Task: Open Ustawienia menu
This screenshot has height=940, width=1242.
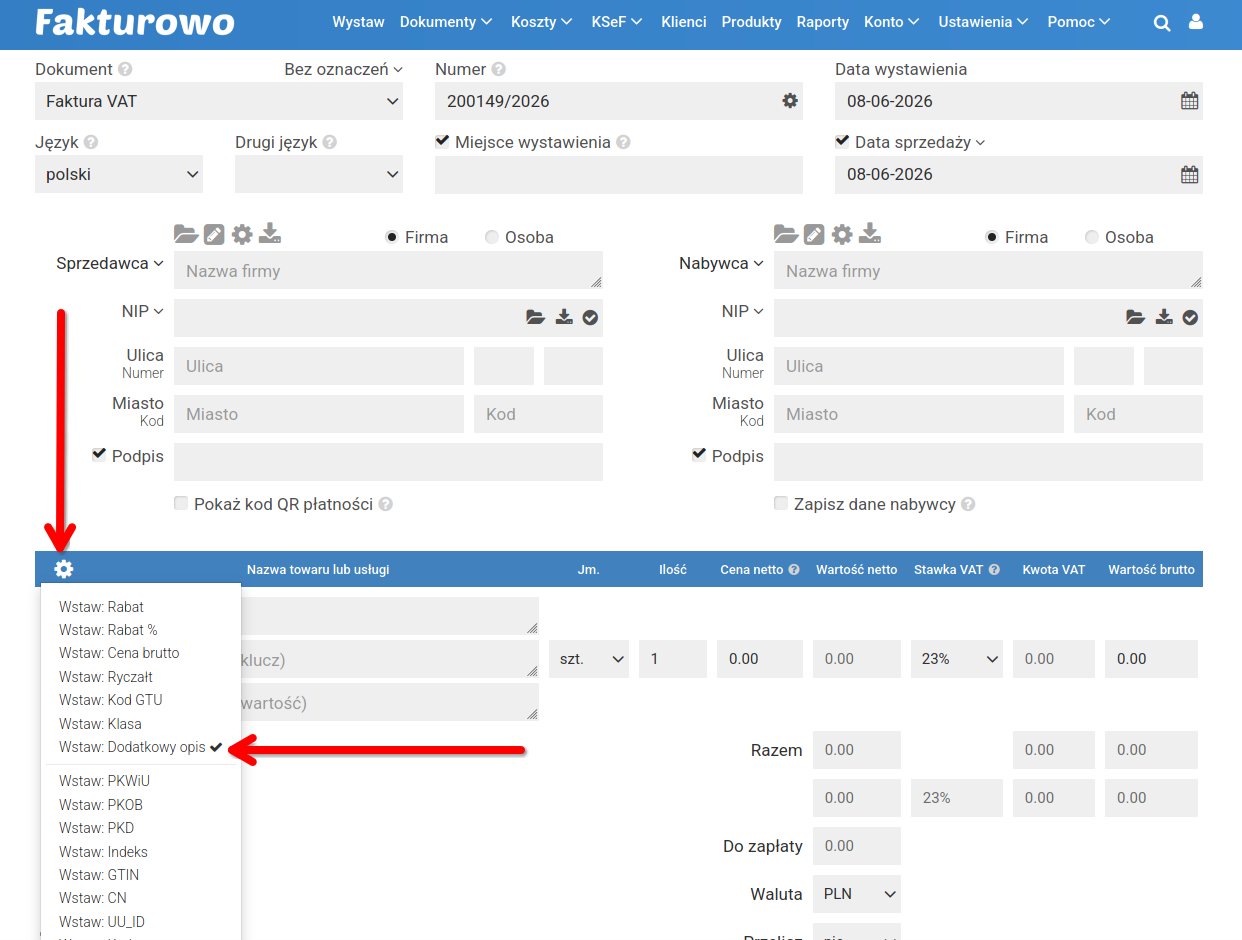Action: (x=985, y=22)
